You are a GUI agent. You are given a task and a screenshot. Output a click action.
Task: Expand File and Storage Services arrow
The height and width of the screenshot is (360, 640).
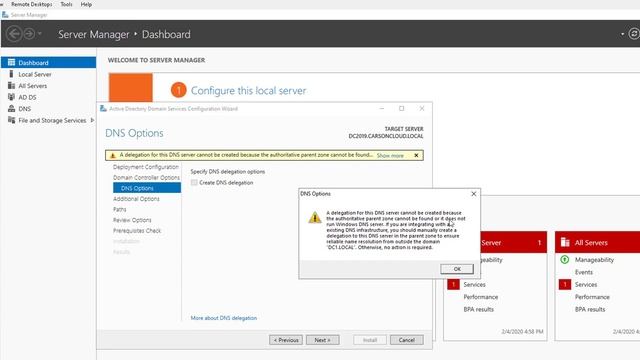[x=92, y=120]
